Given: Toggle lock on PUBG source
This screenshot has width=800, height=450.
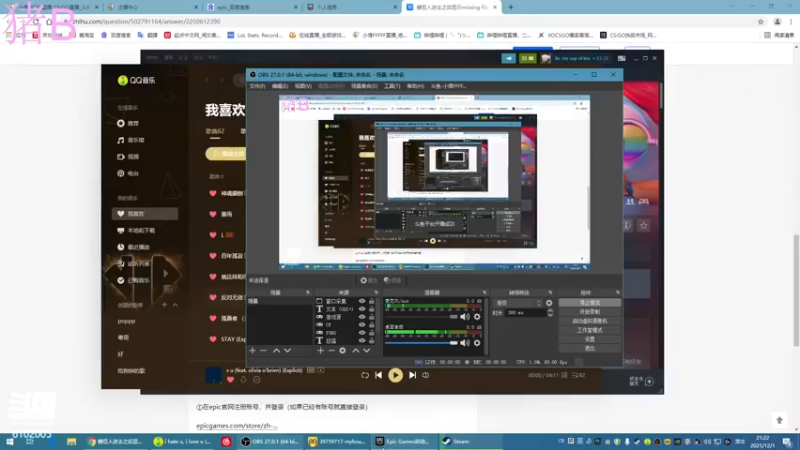Looking at the screenshot, I should click(x=371, y=333).
